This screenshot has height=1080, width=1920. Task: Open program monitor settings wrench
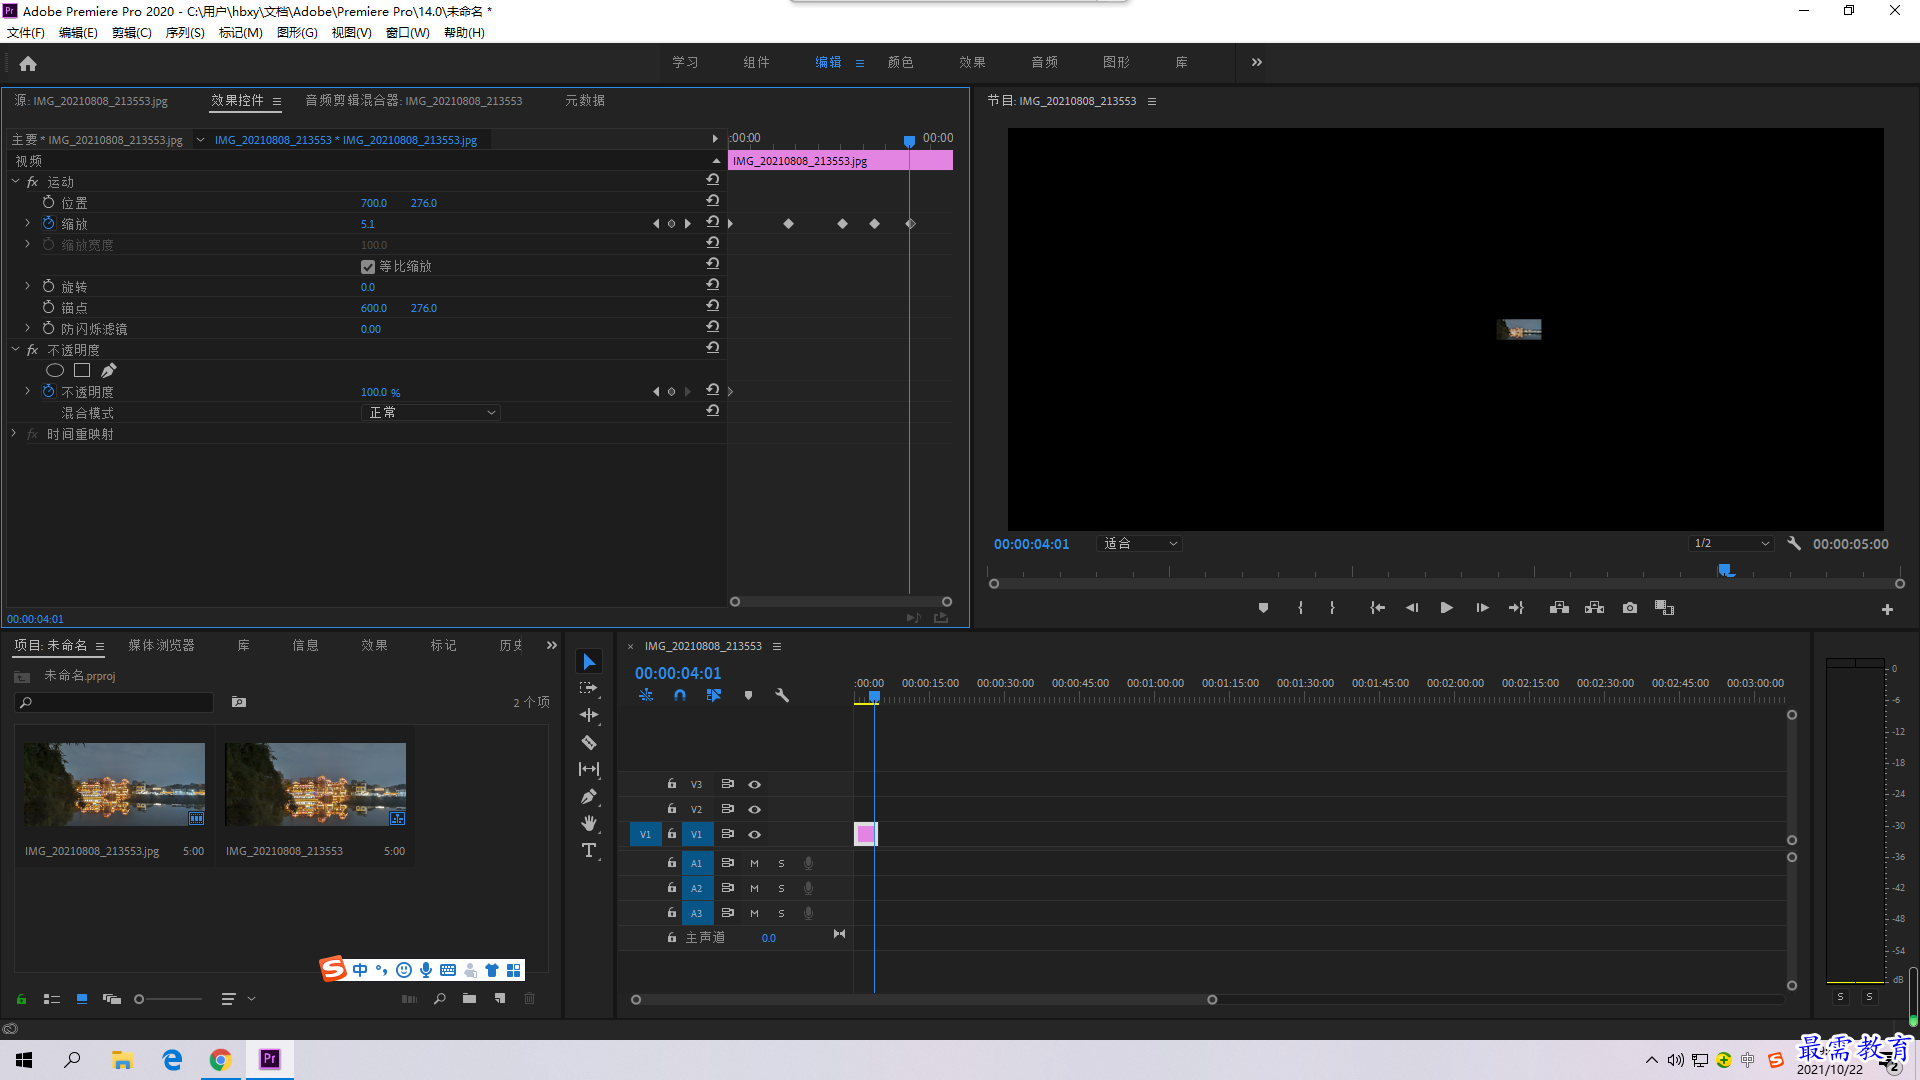(1794, 544)
